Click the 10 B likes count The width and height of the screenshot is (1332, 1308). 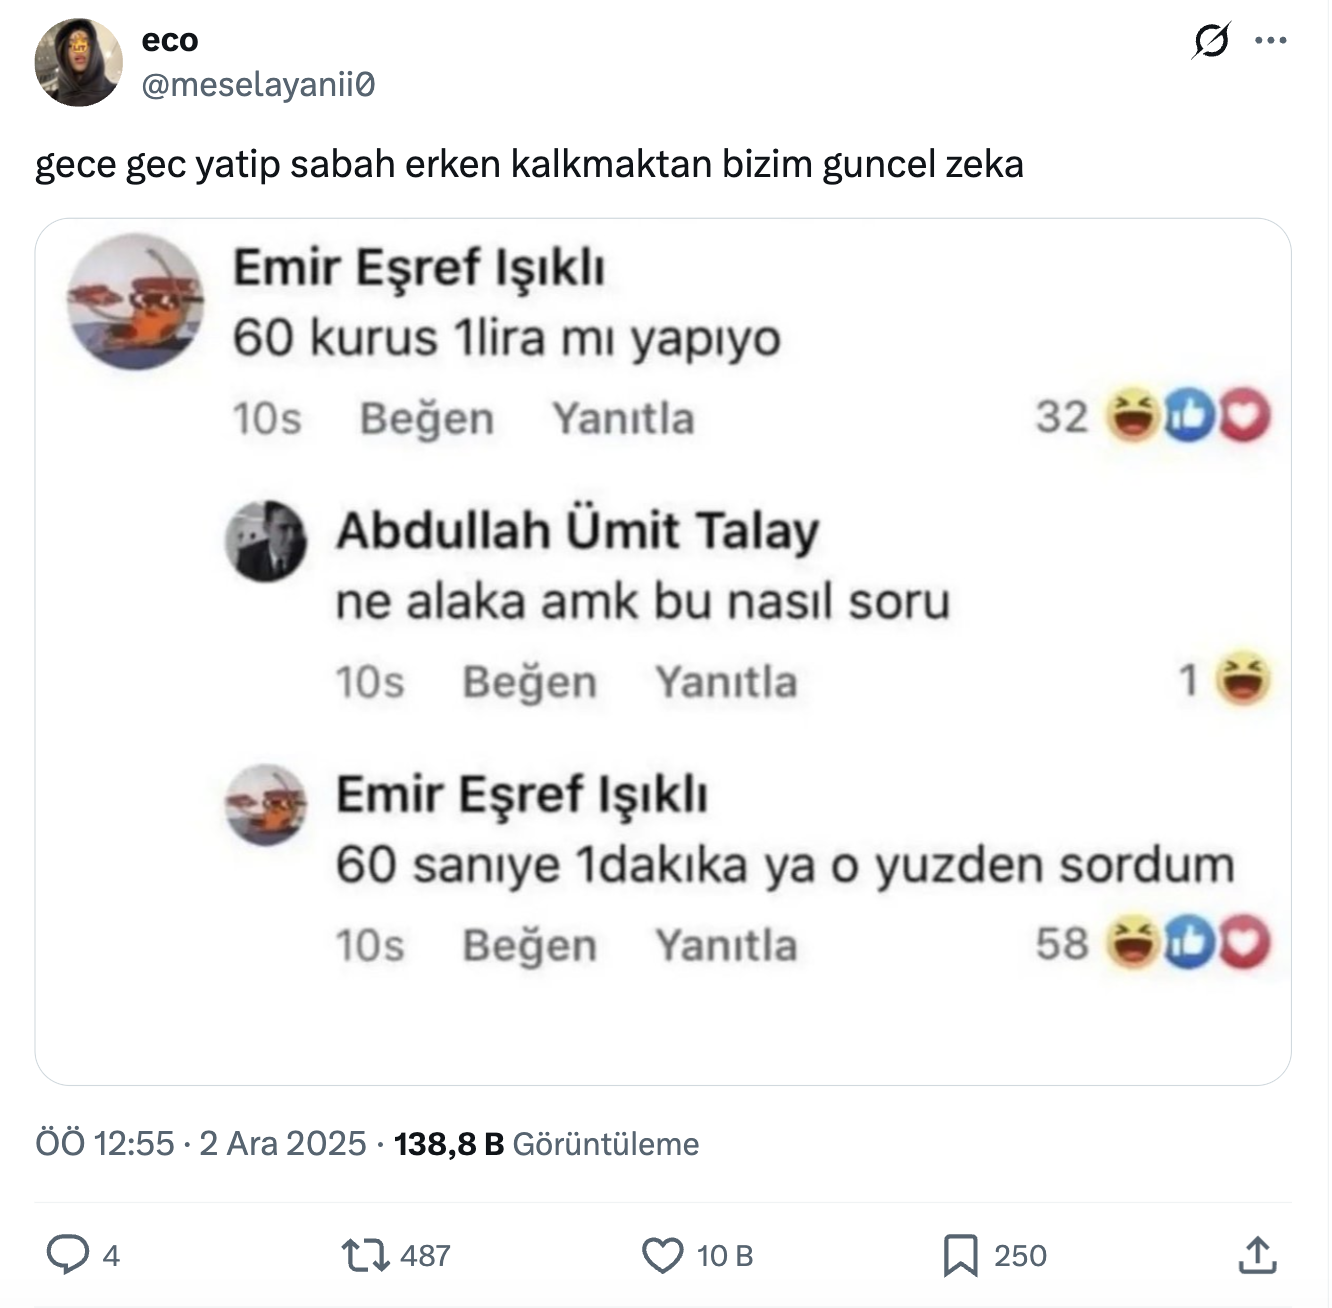coord(725,1256)
